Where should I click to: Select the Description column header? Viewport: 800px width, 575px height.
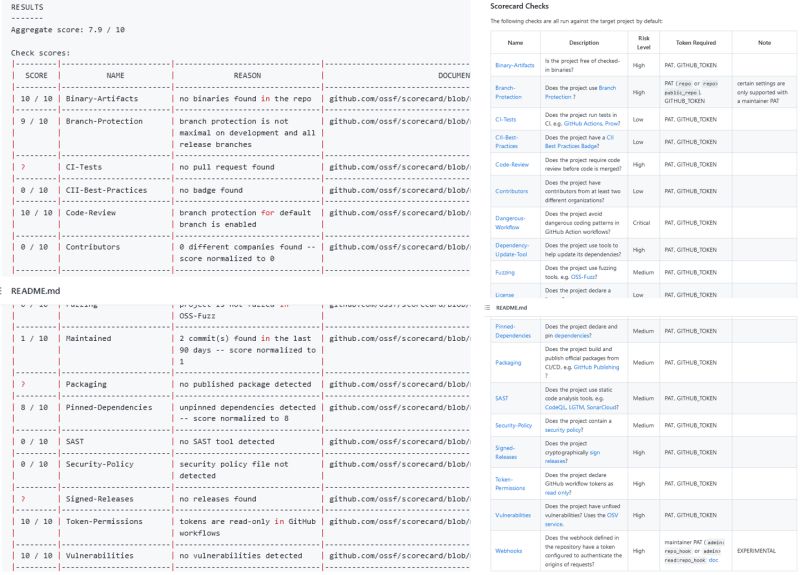(x=584, y=43)
